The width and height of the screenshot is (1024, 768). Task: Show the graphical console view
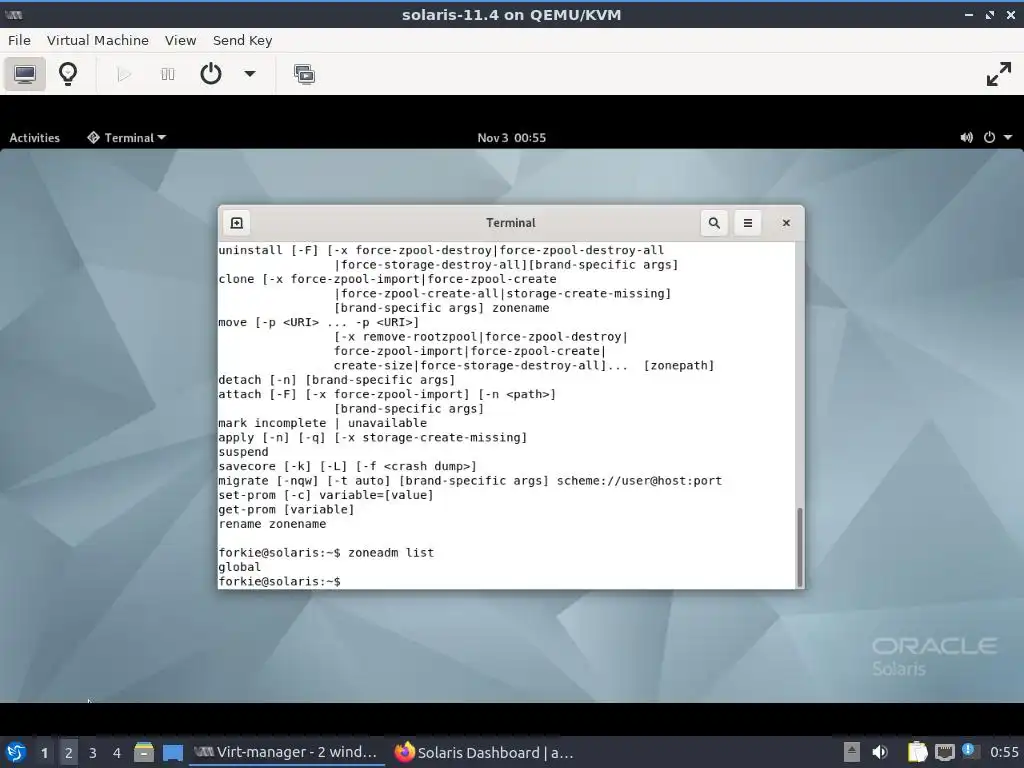pos(25,74)
